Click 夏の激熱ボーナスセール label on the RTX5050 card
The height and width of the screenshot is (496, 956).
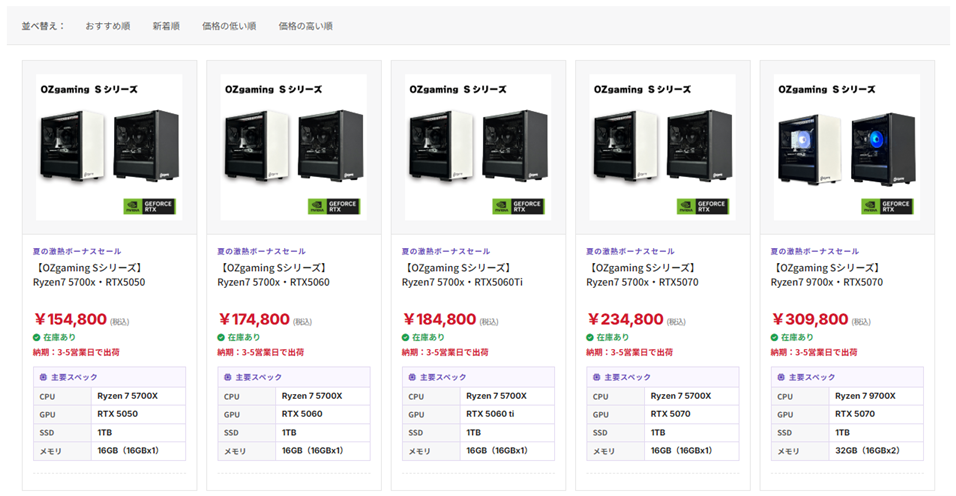point(77,251)
